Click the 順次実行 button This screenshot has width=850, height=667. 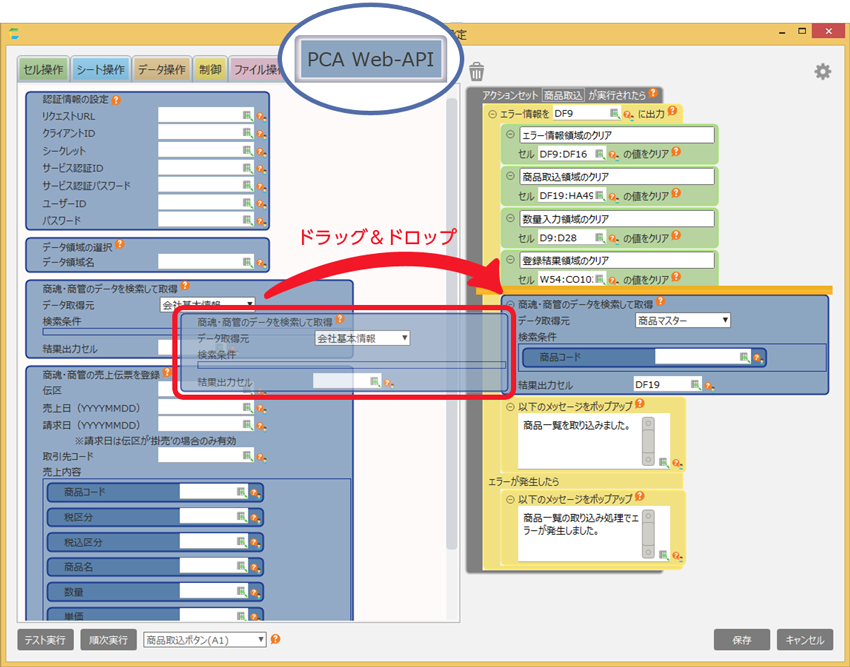coord(108,640)
